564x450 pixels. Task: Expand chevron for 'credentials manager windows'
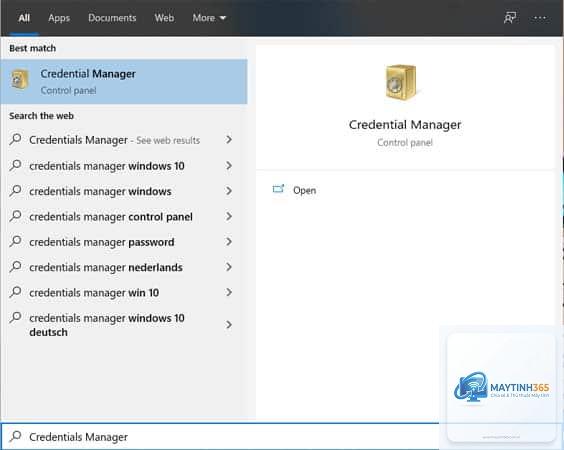[229, 191]
